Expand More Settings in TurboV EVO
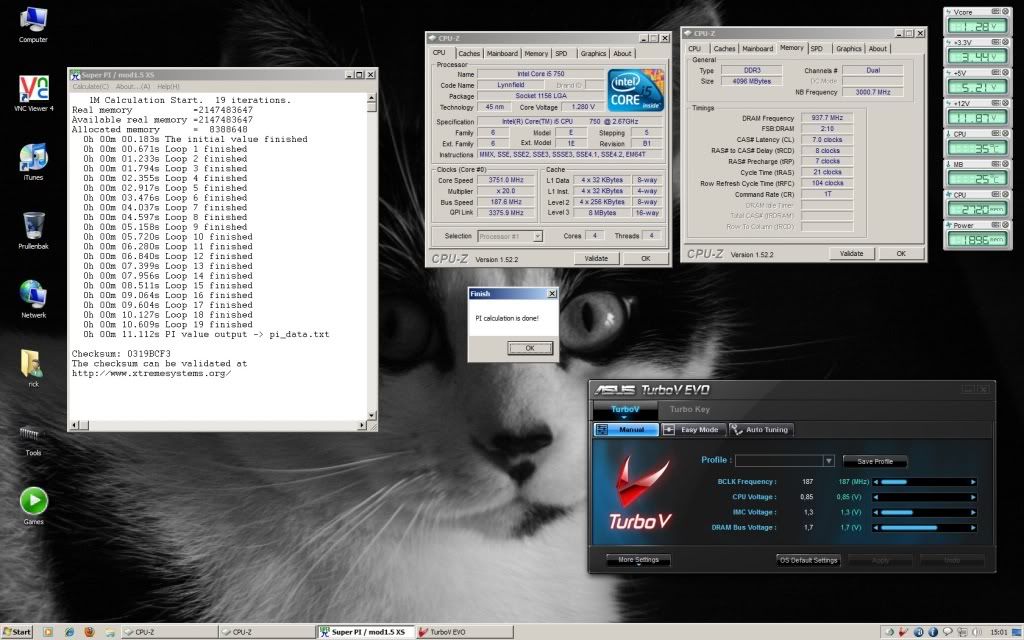The width and height of the screenshot is (1024, 640). 638,560
